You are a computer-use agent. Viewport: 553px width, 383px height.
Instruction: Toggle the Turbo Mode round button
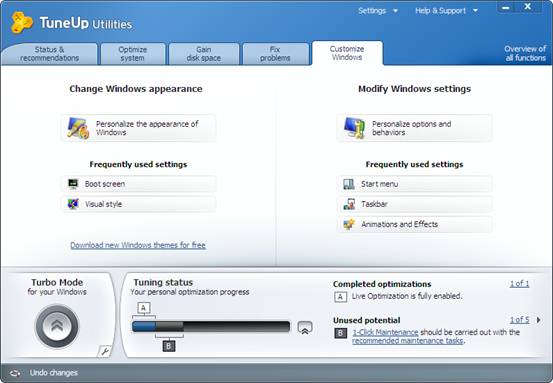pos(57,326)
